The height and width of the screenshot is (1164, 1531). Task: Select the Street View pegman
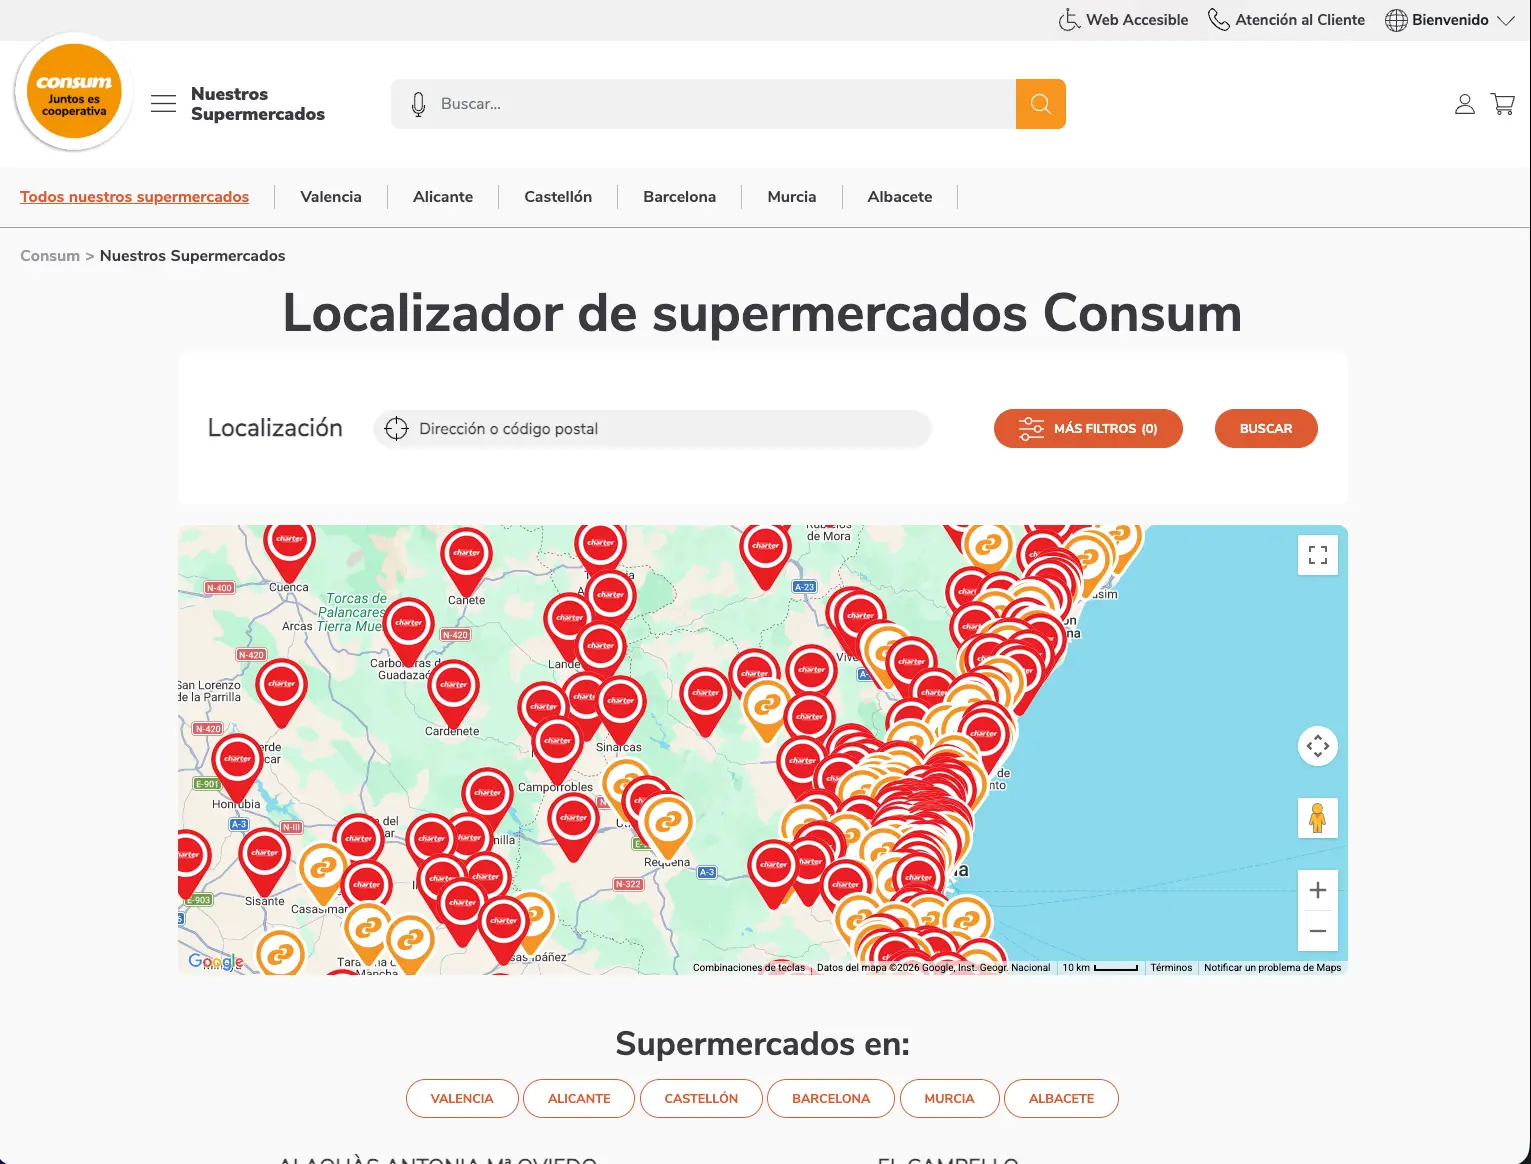(1318, 818)
